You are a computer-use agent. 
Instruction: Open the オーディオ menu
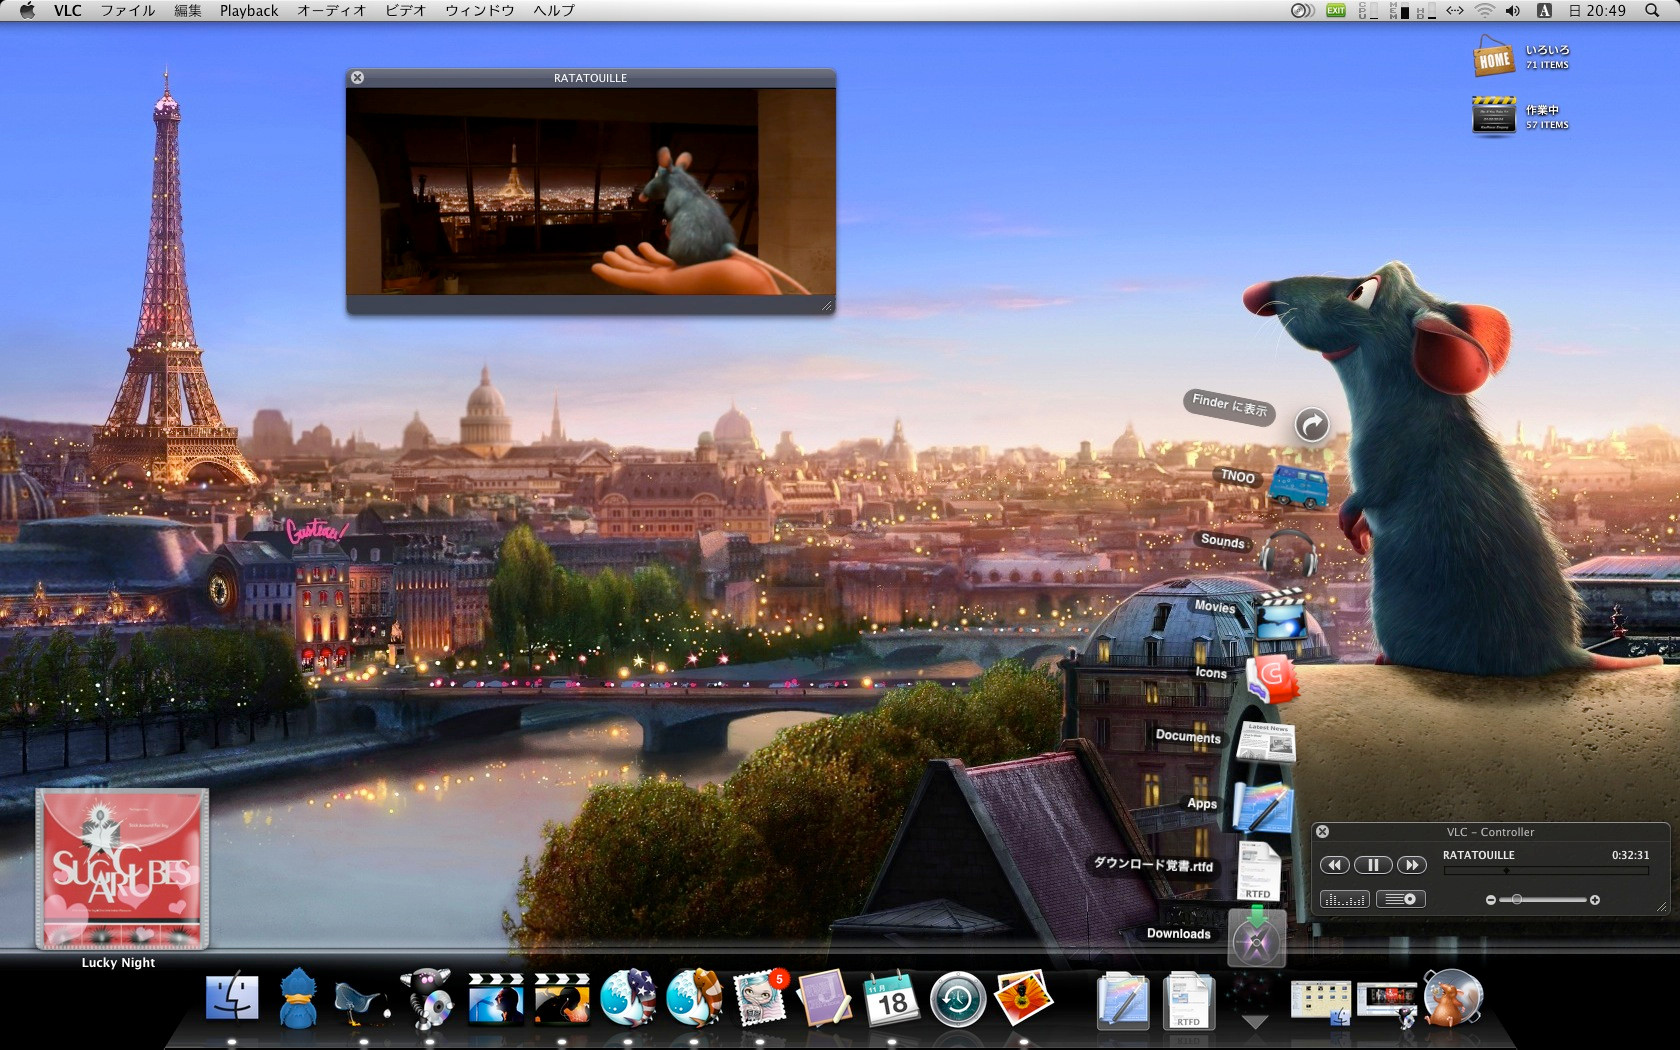[331, 10]
